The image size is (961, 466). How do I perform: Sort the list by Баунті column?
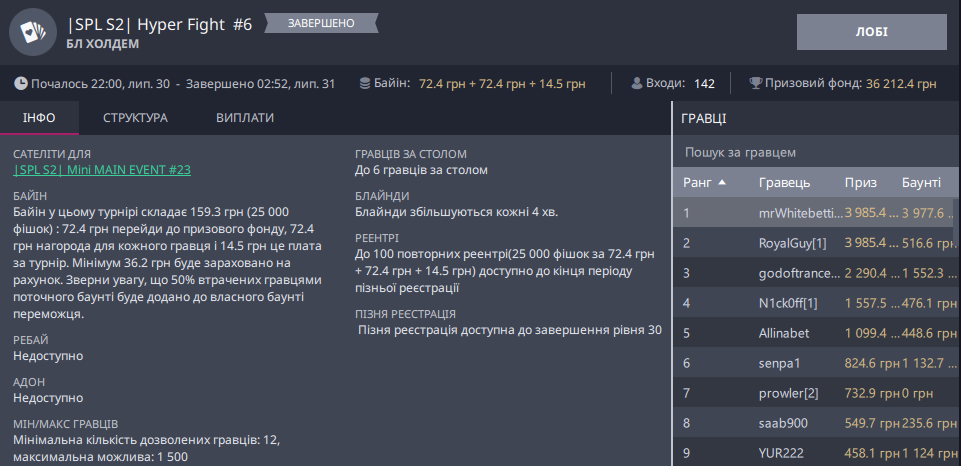[x=921, y=183]
